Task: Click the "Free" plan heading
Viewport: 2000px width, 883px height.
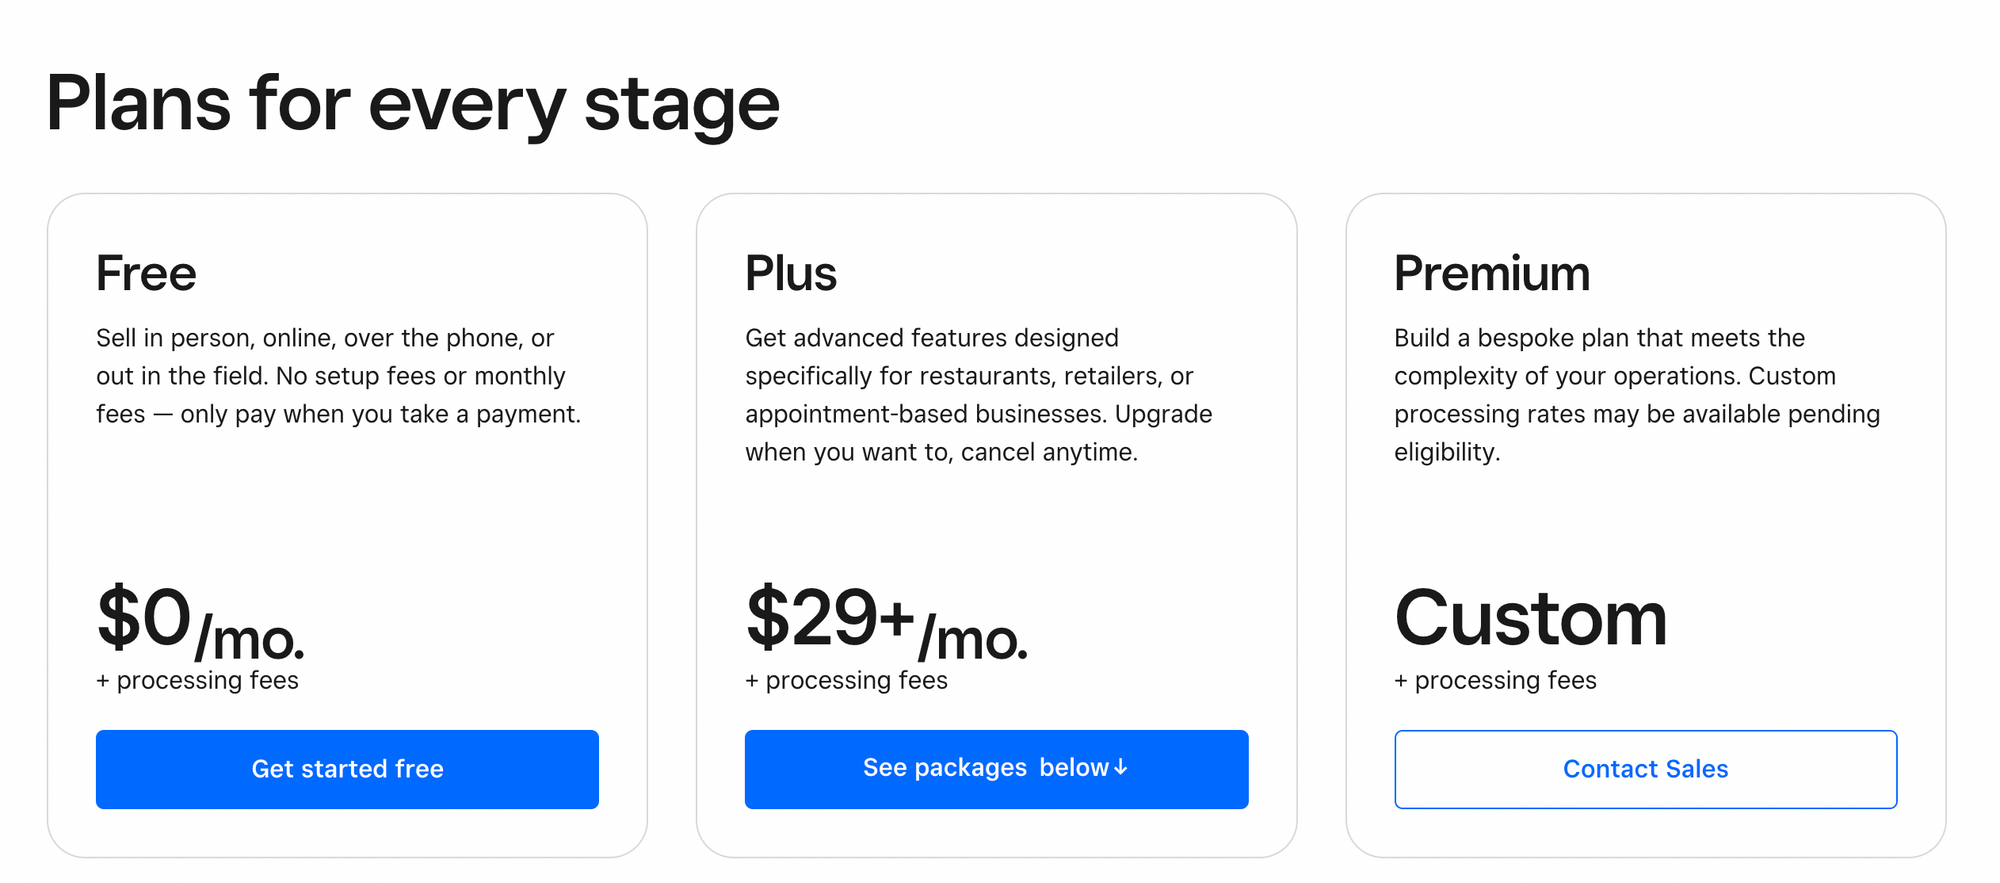Action: [x=146, y=272]
